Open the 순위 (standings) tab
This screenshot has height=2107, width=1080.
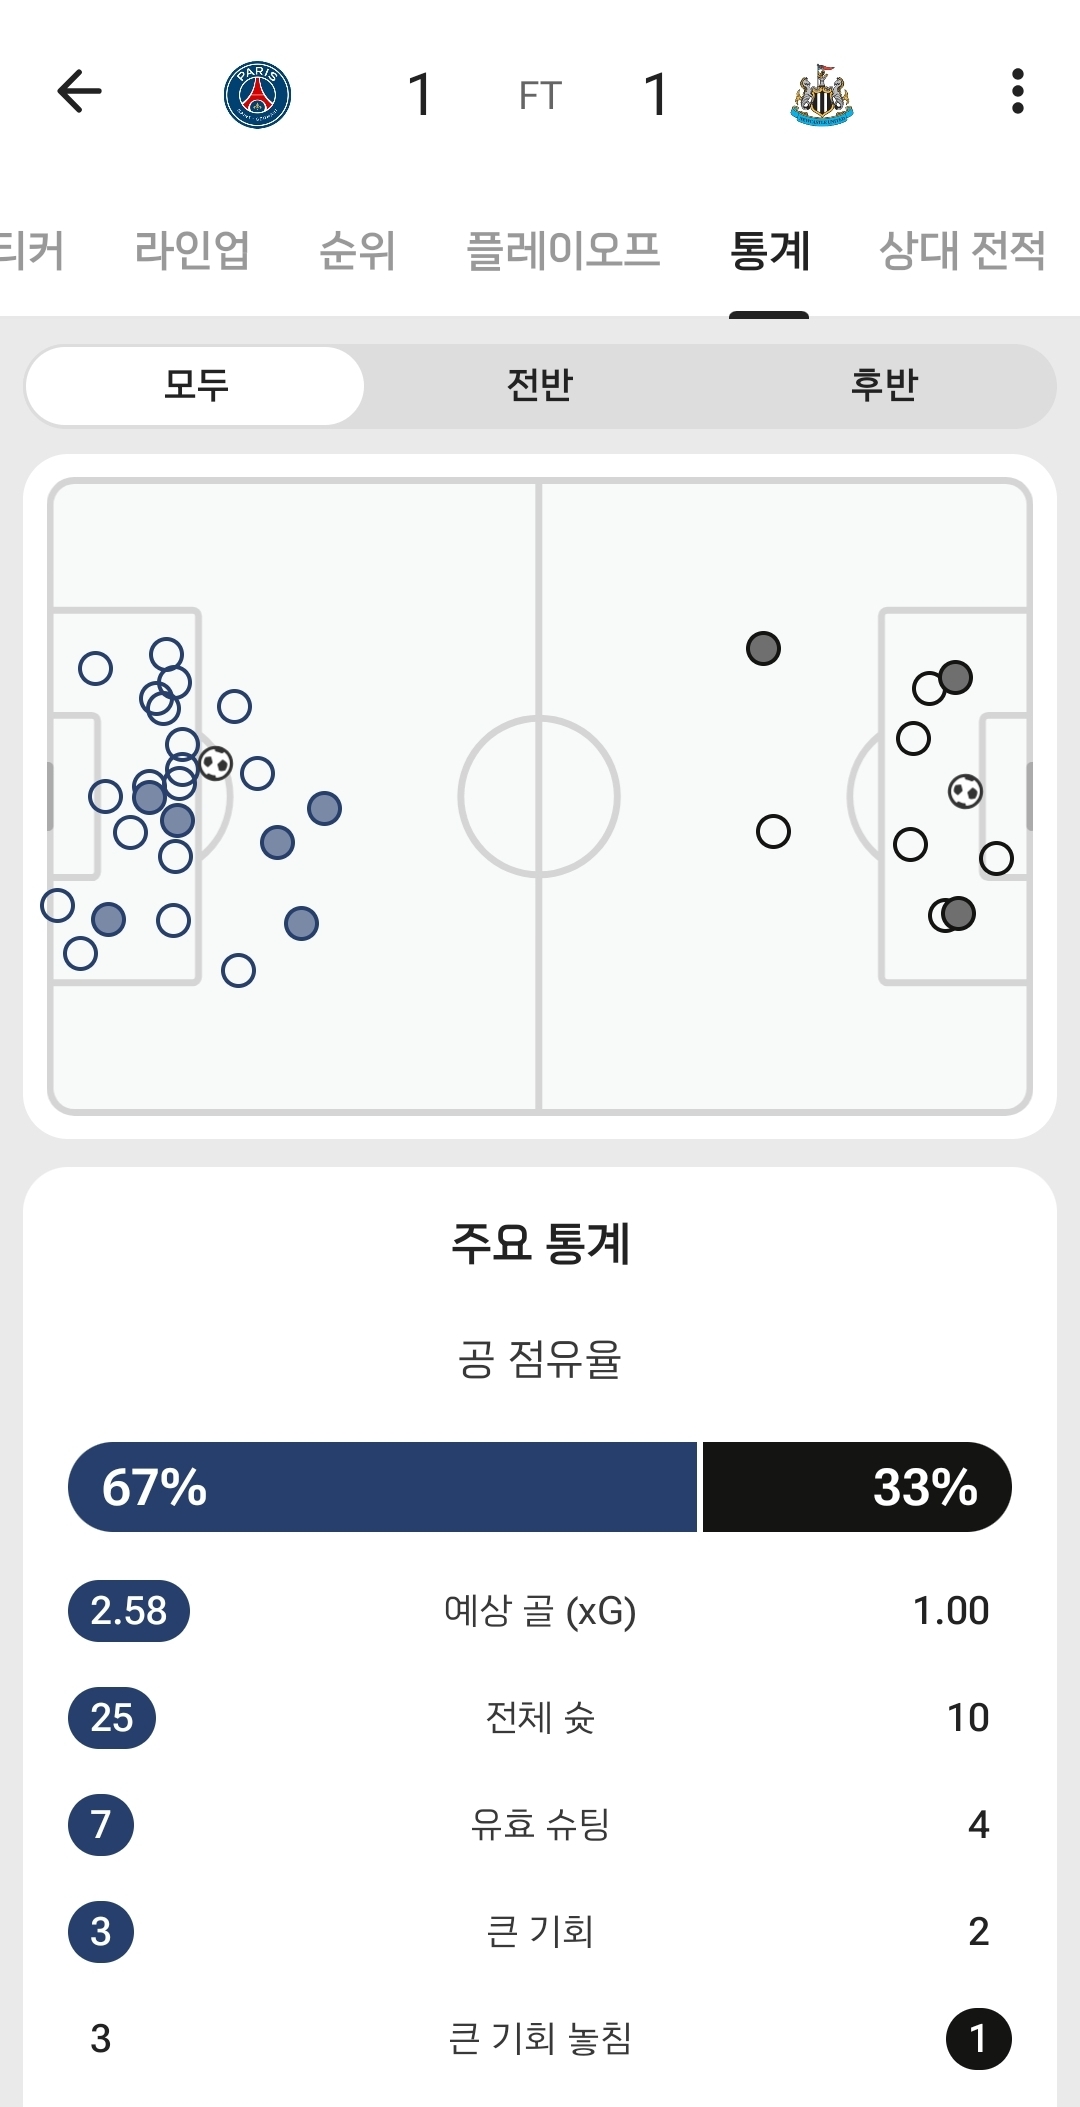(357, 250)
